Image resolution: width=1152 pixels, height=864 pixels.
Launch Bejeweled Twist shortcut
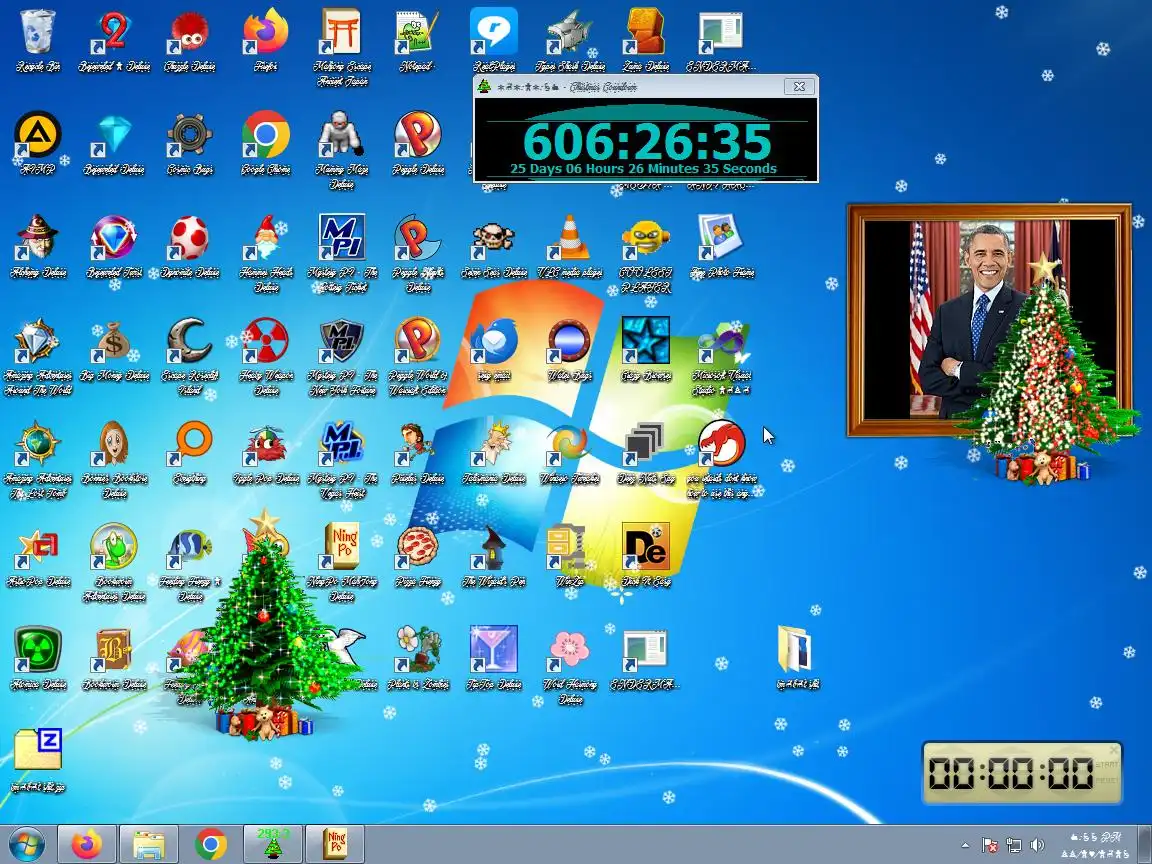(x=114, y=246)
